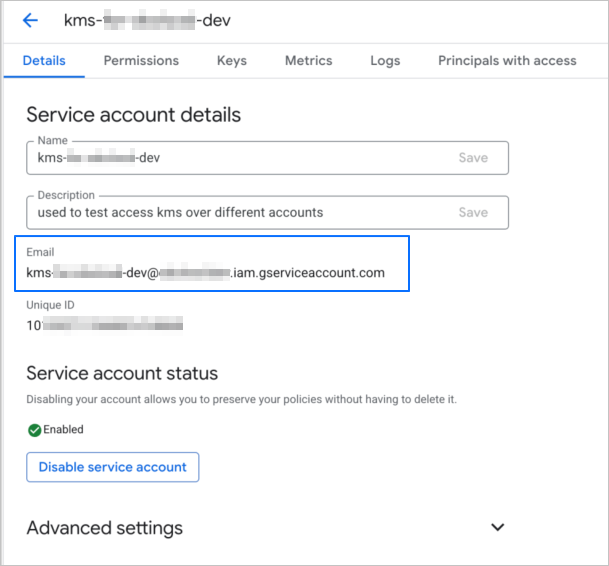
Task: Expand Advanced settings with the chevron arrow
Action: click(497, 527)
